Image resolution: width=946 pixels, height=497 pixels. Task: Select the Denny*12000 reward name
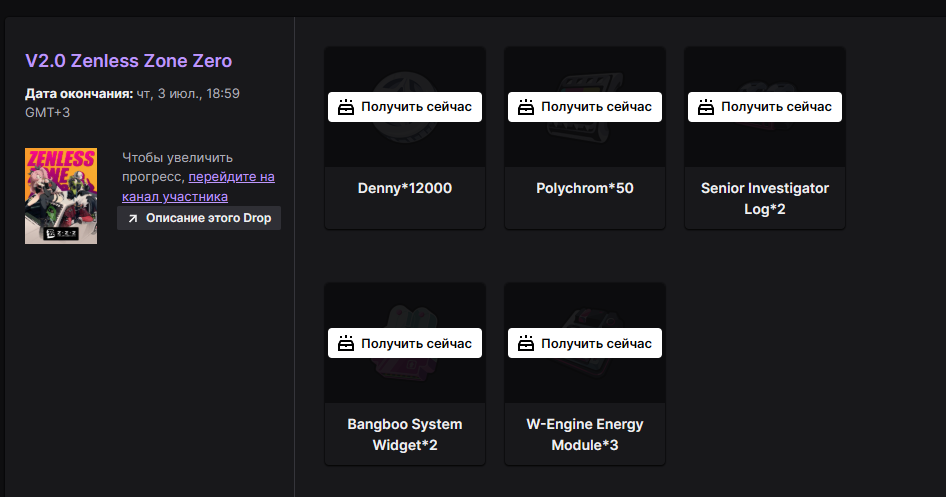405,188
